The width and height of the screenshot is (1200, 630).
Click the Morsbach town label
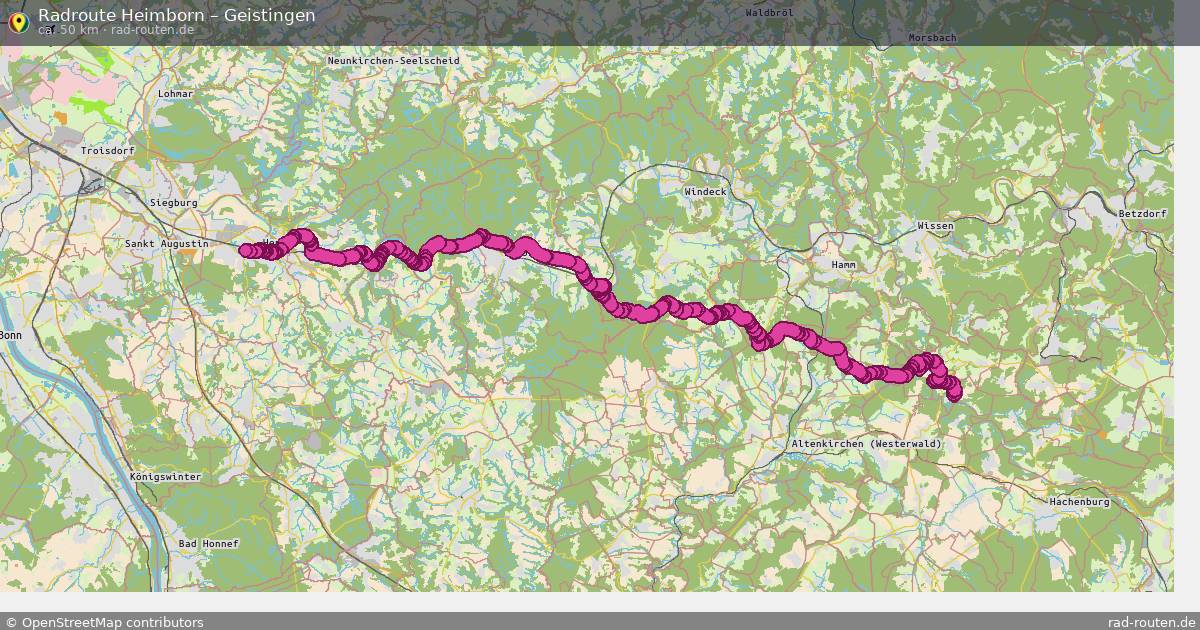932,37
